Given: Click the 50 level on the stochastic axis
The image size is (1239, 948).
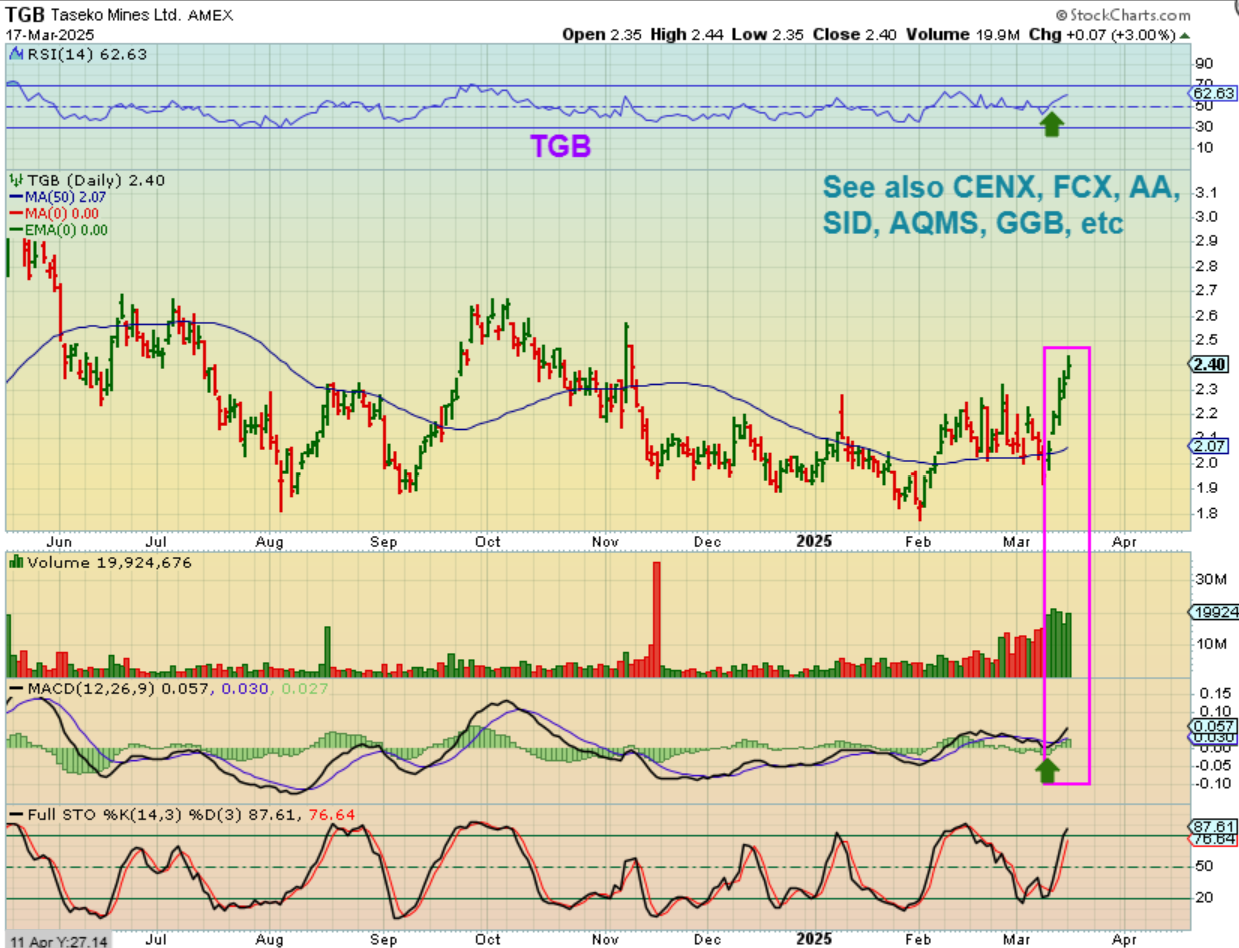Looking at the screenshot, I should click(1203, 867).
